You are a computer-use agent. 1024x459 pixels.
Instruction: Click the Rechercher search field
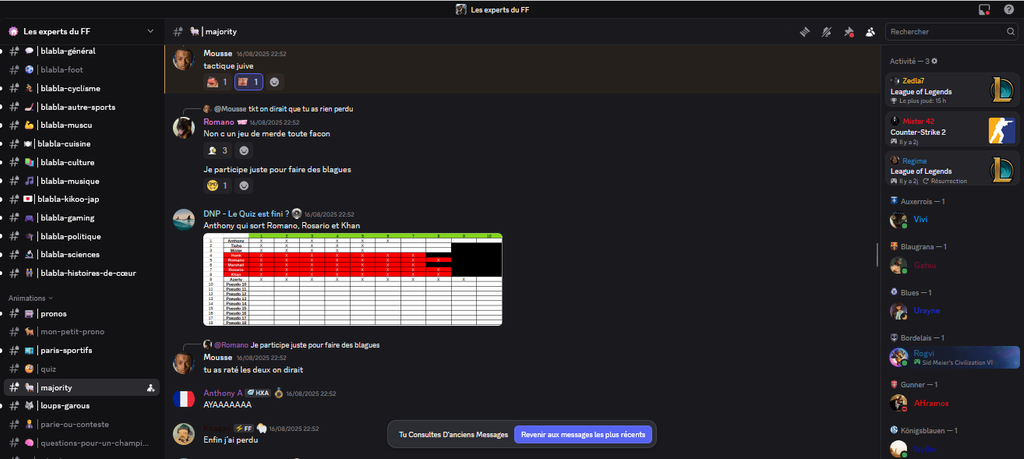946,32
